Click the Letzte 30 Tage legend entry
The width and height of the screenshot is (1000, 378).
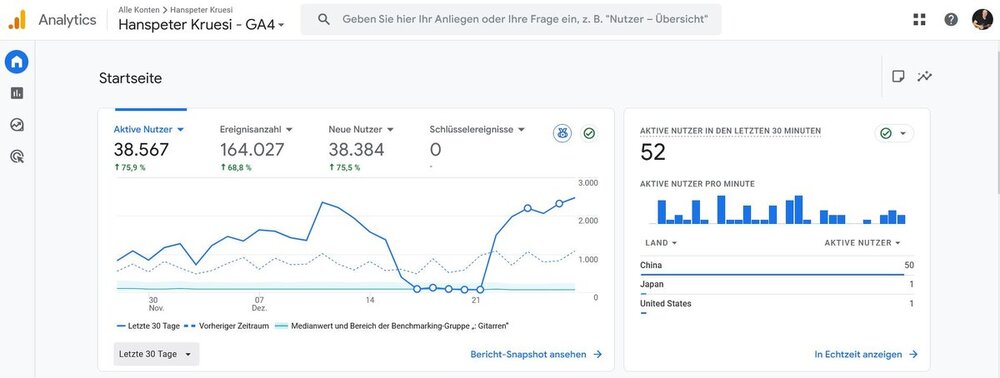[149, 326]
